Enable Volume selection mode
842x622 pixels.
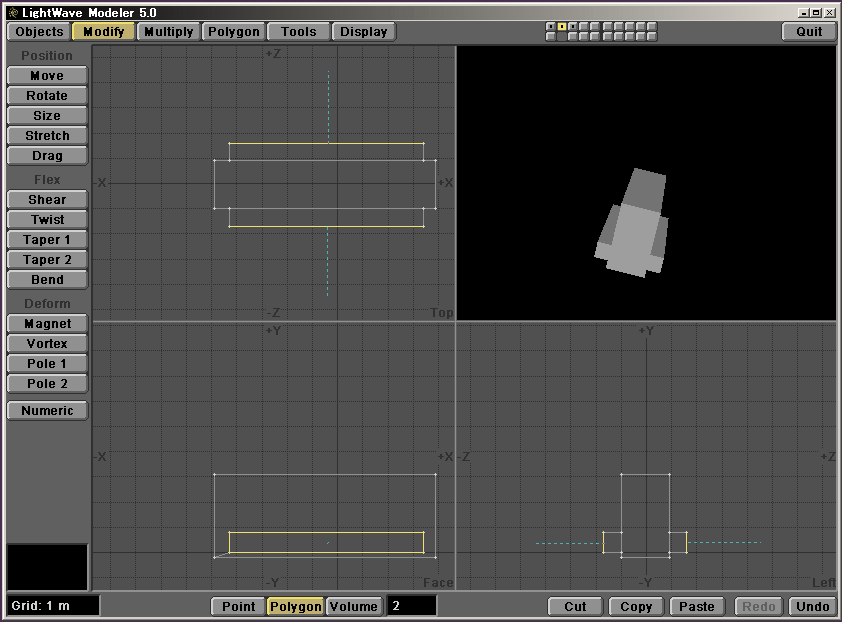click(353, 606)
